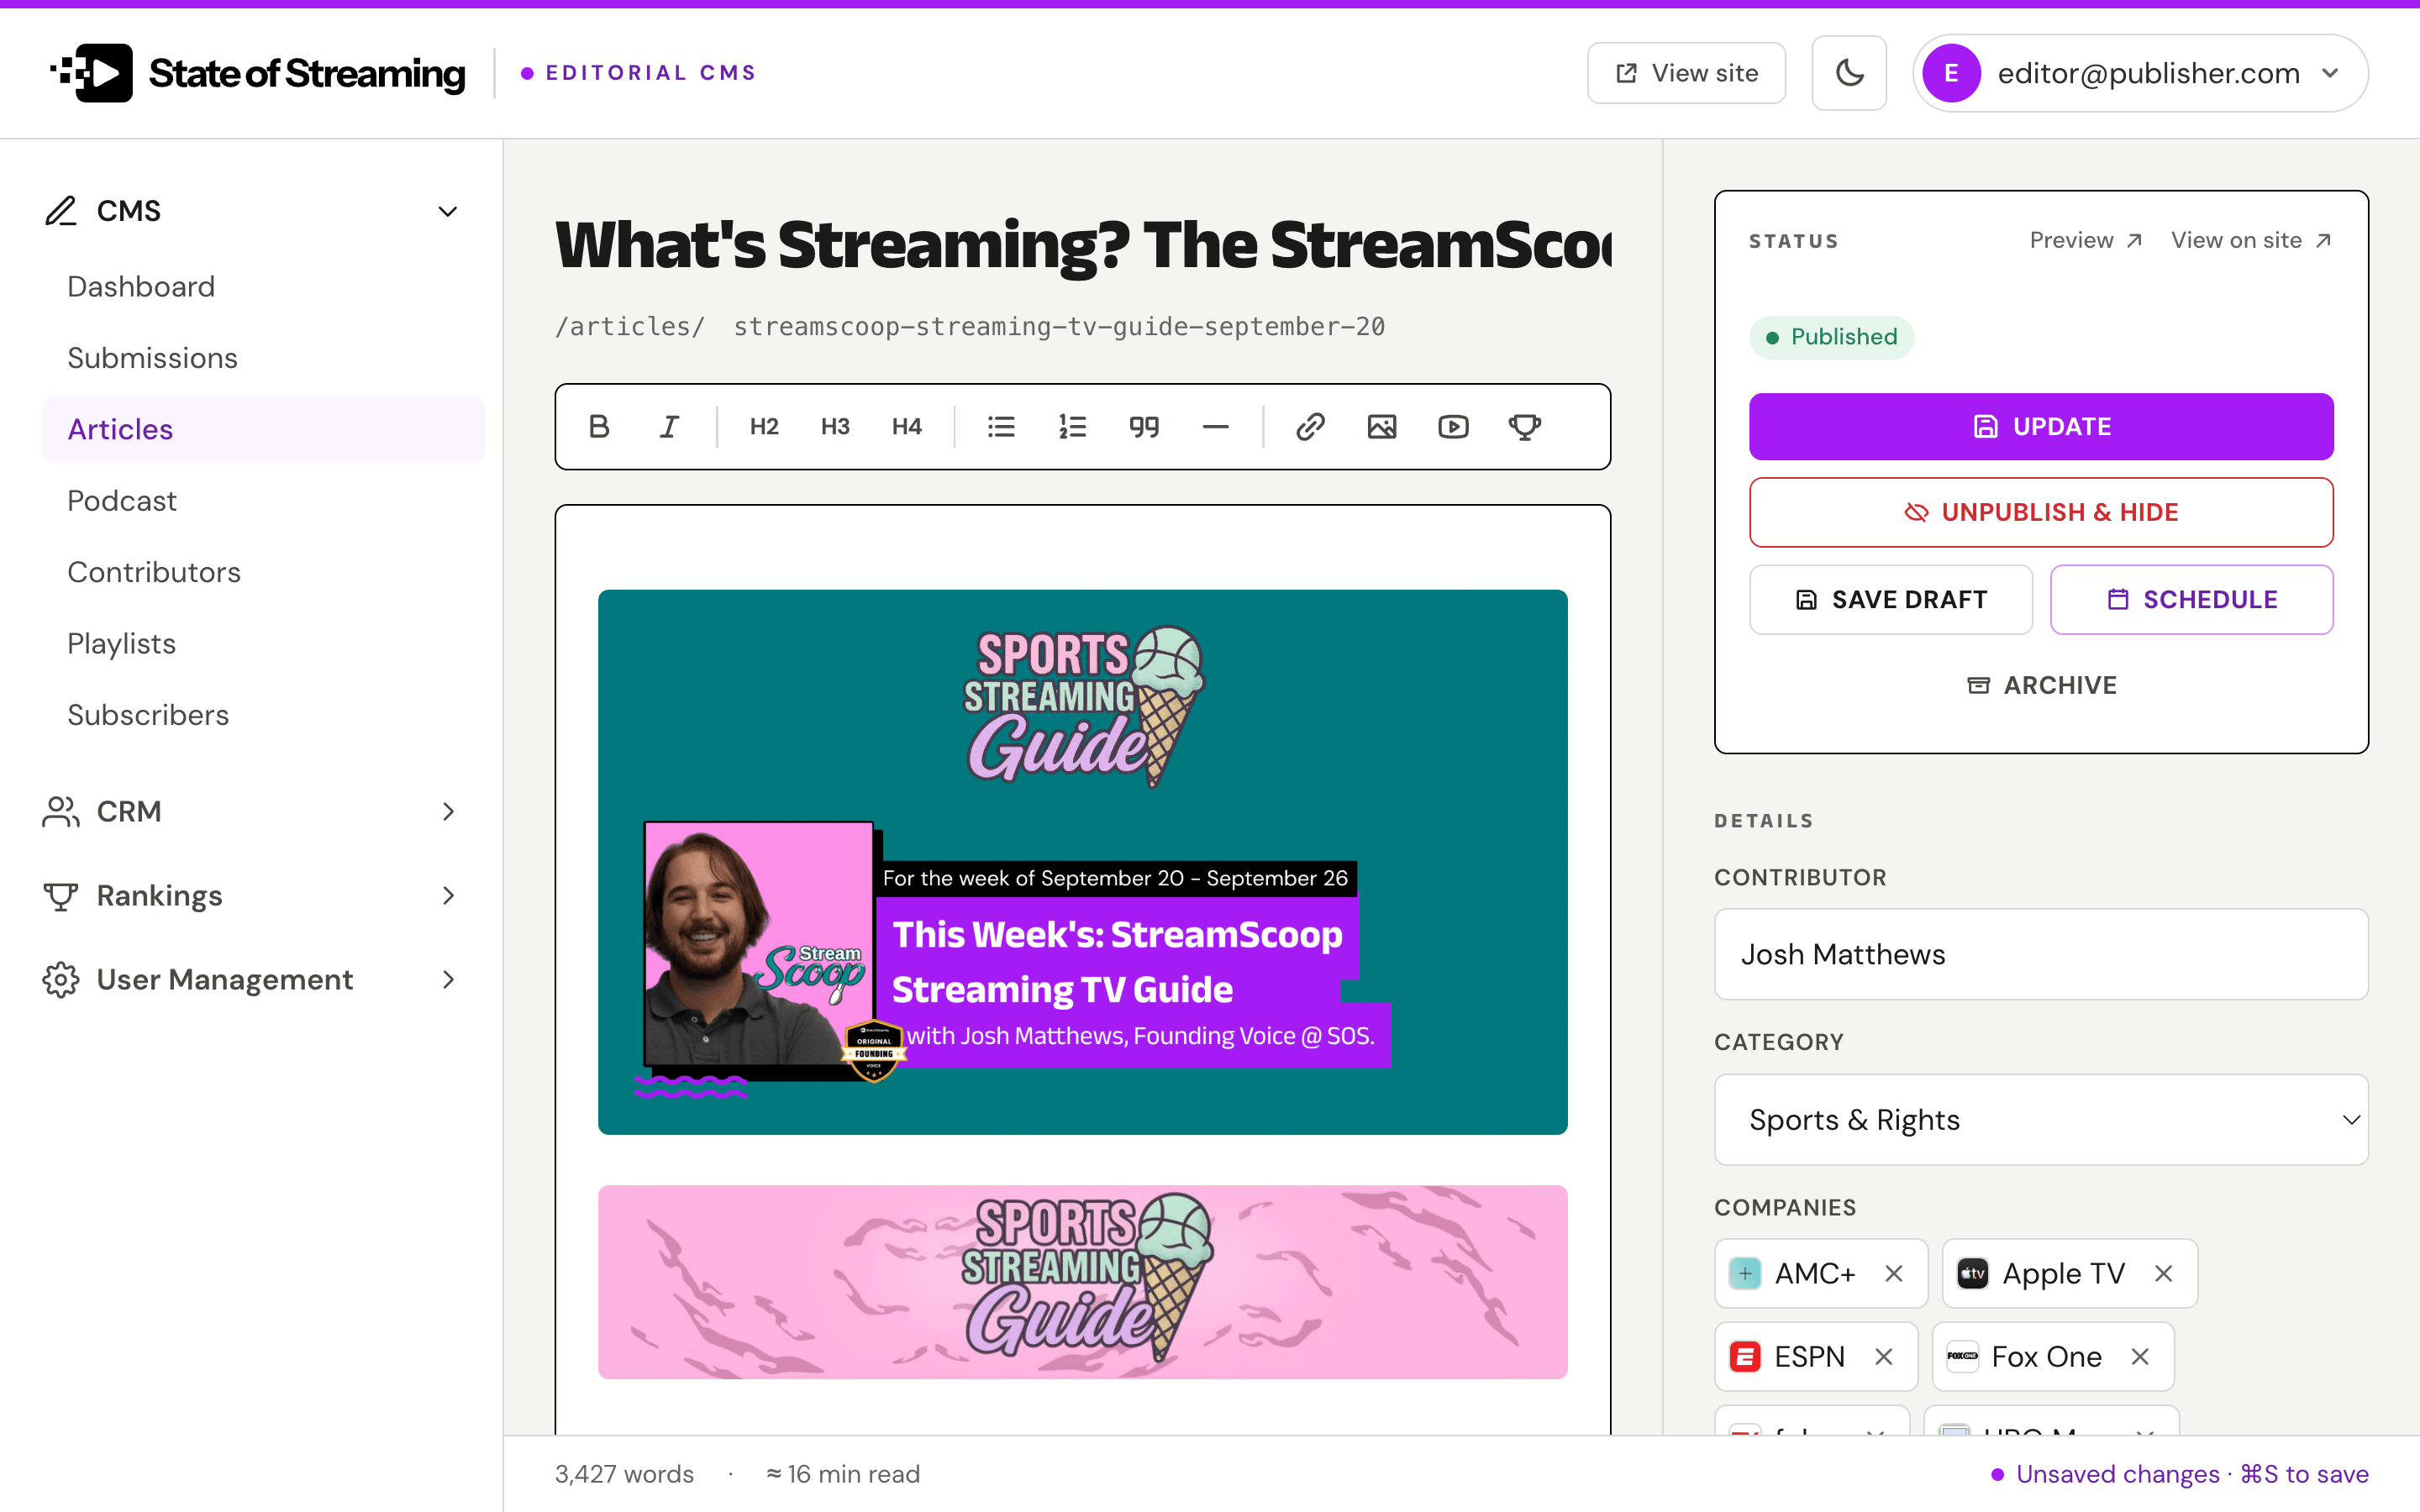This screenshot has height=1512, width=2420.
Task: Expand the Rankings sidebar section
Action: tap(252, 895)
